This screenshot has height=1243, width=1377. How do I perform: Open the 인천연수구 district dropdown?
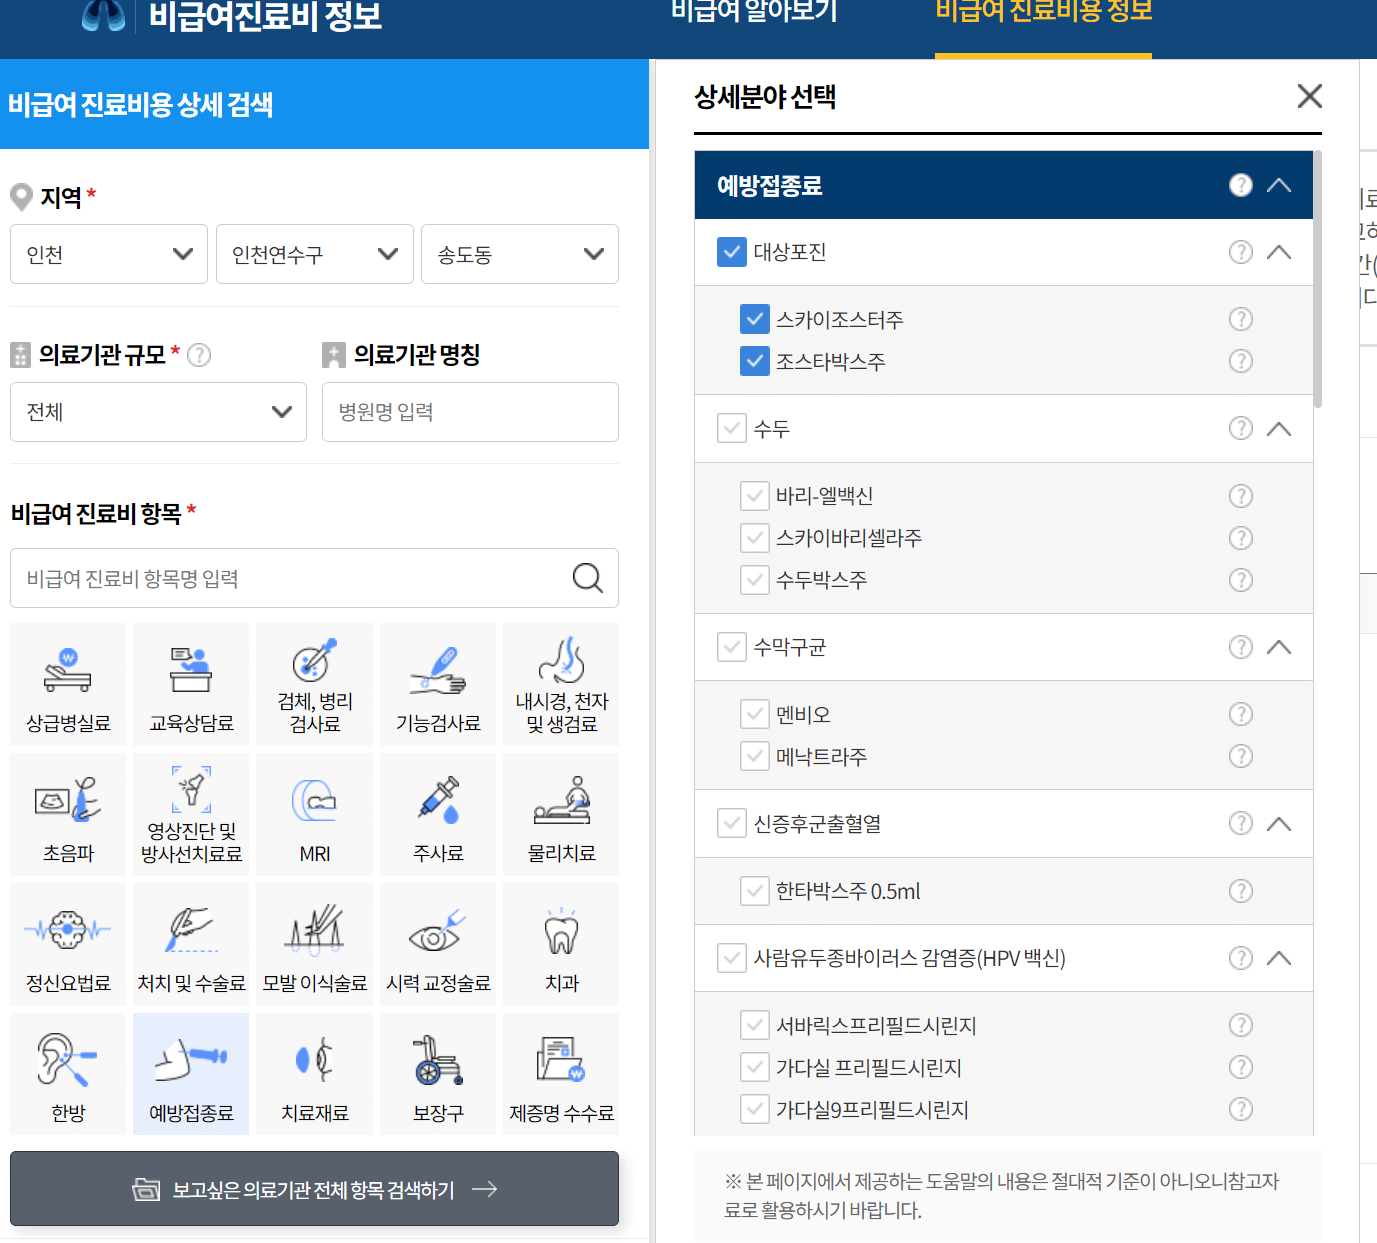(314, 254)
